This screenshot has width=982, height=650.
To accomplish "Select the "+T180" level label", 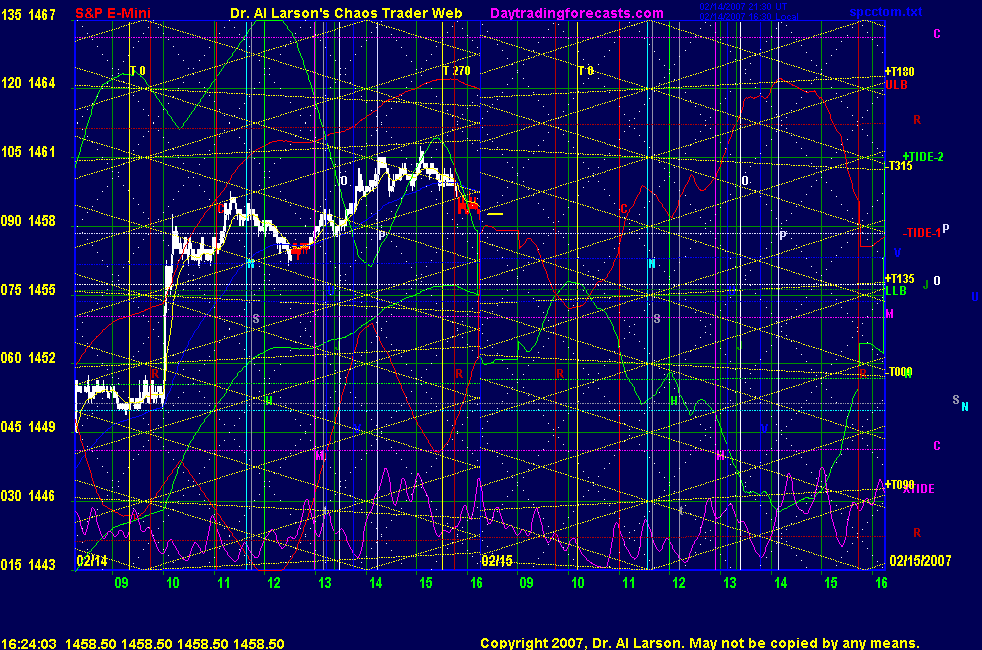I will [x=899, y=72].
